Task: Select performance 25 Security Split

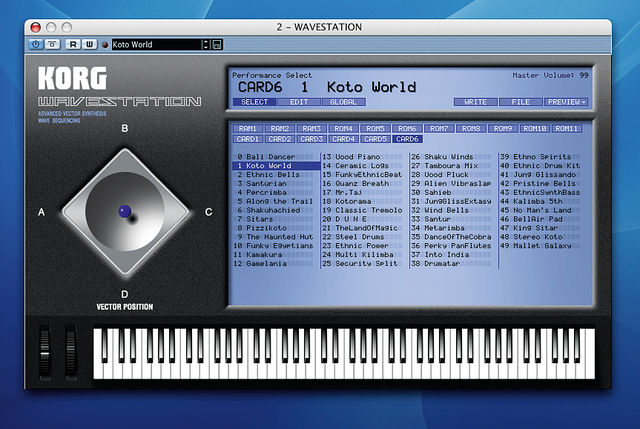Action: 365,264
